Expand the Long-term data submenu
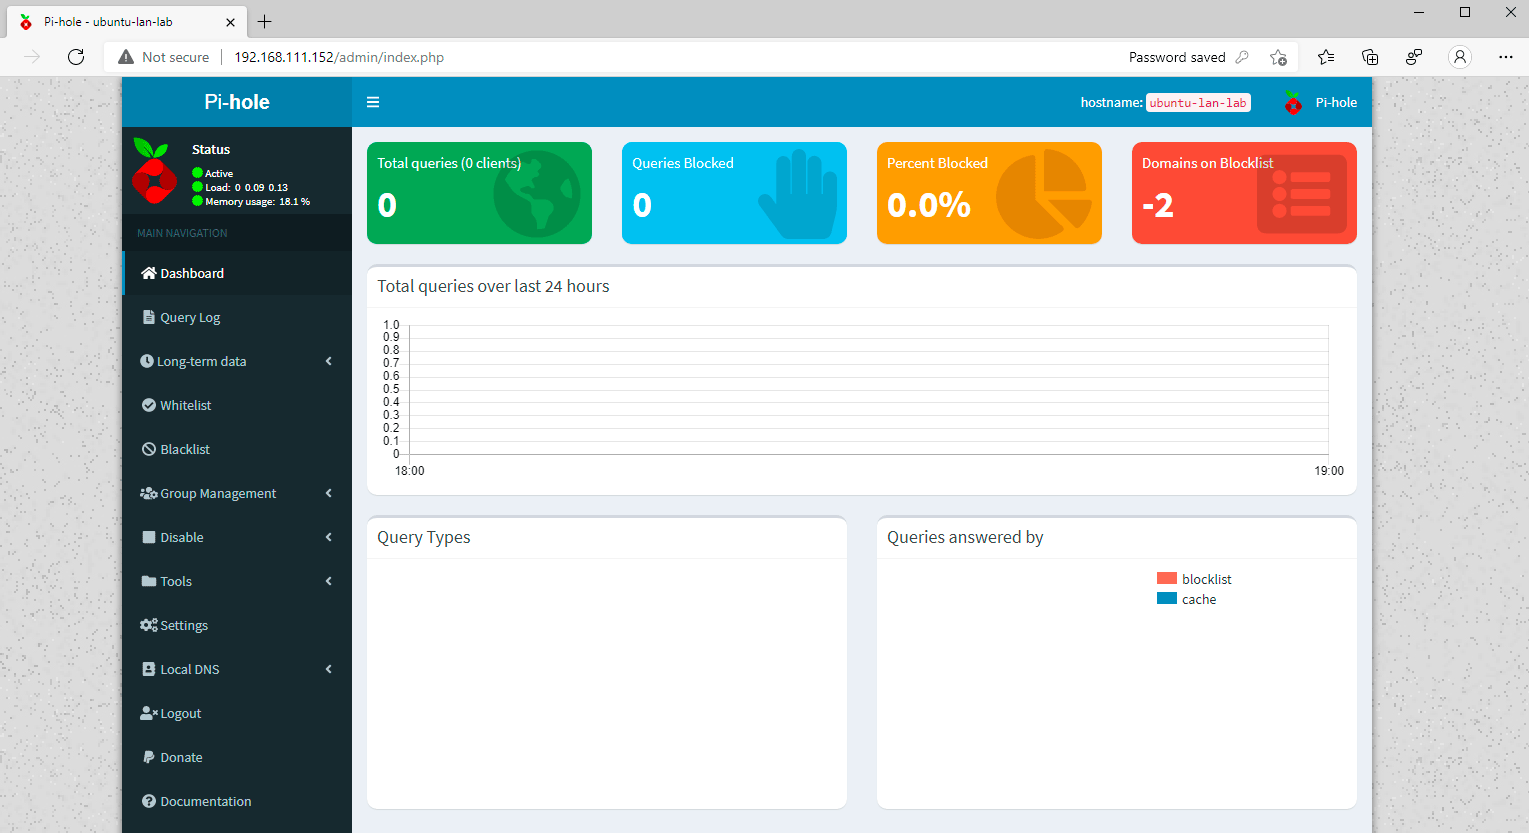The image size is (1529, 833). click(x=237, y=361)
